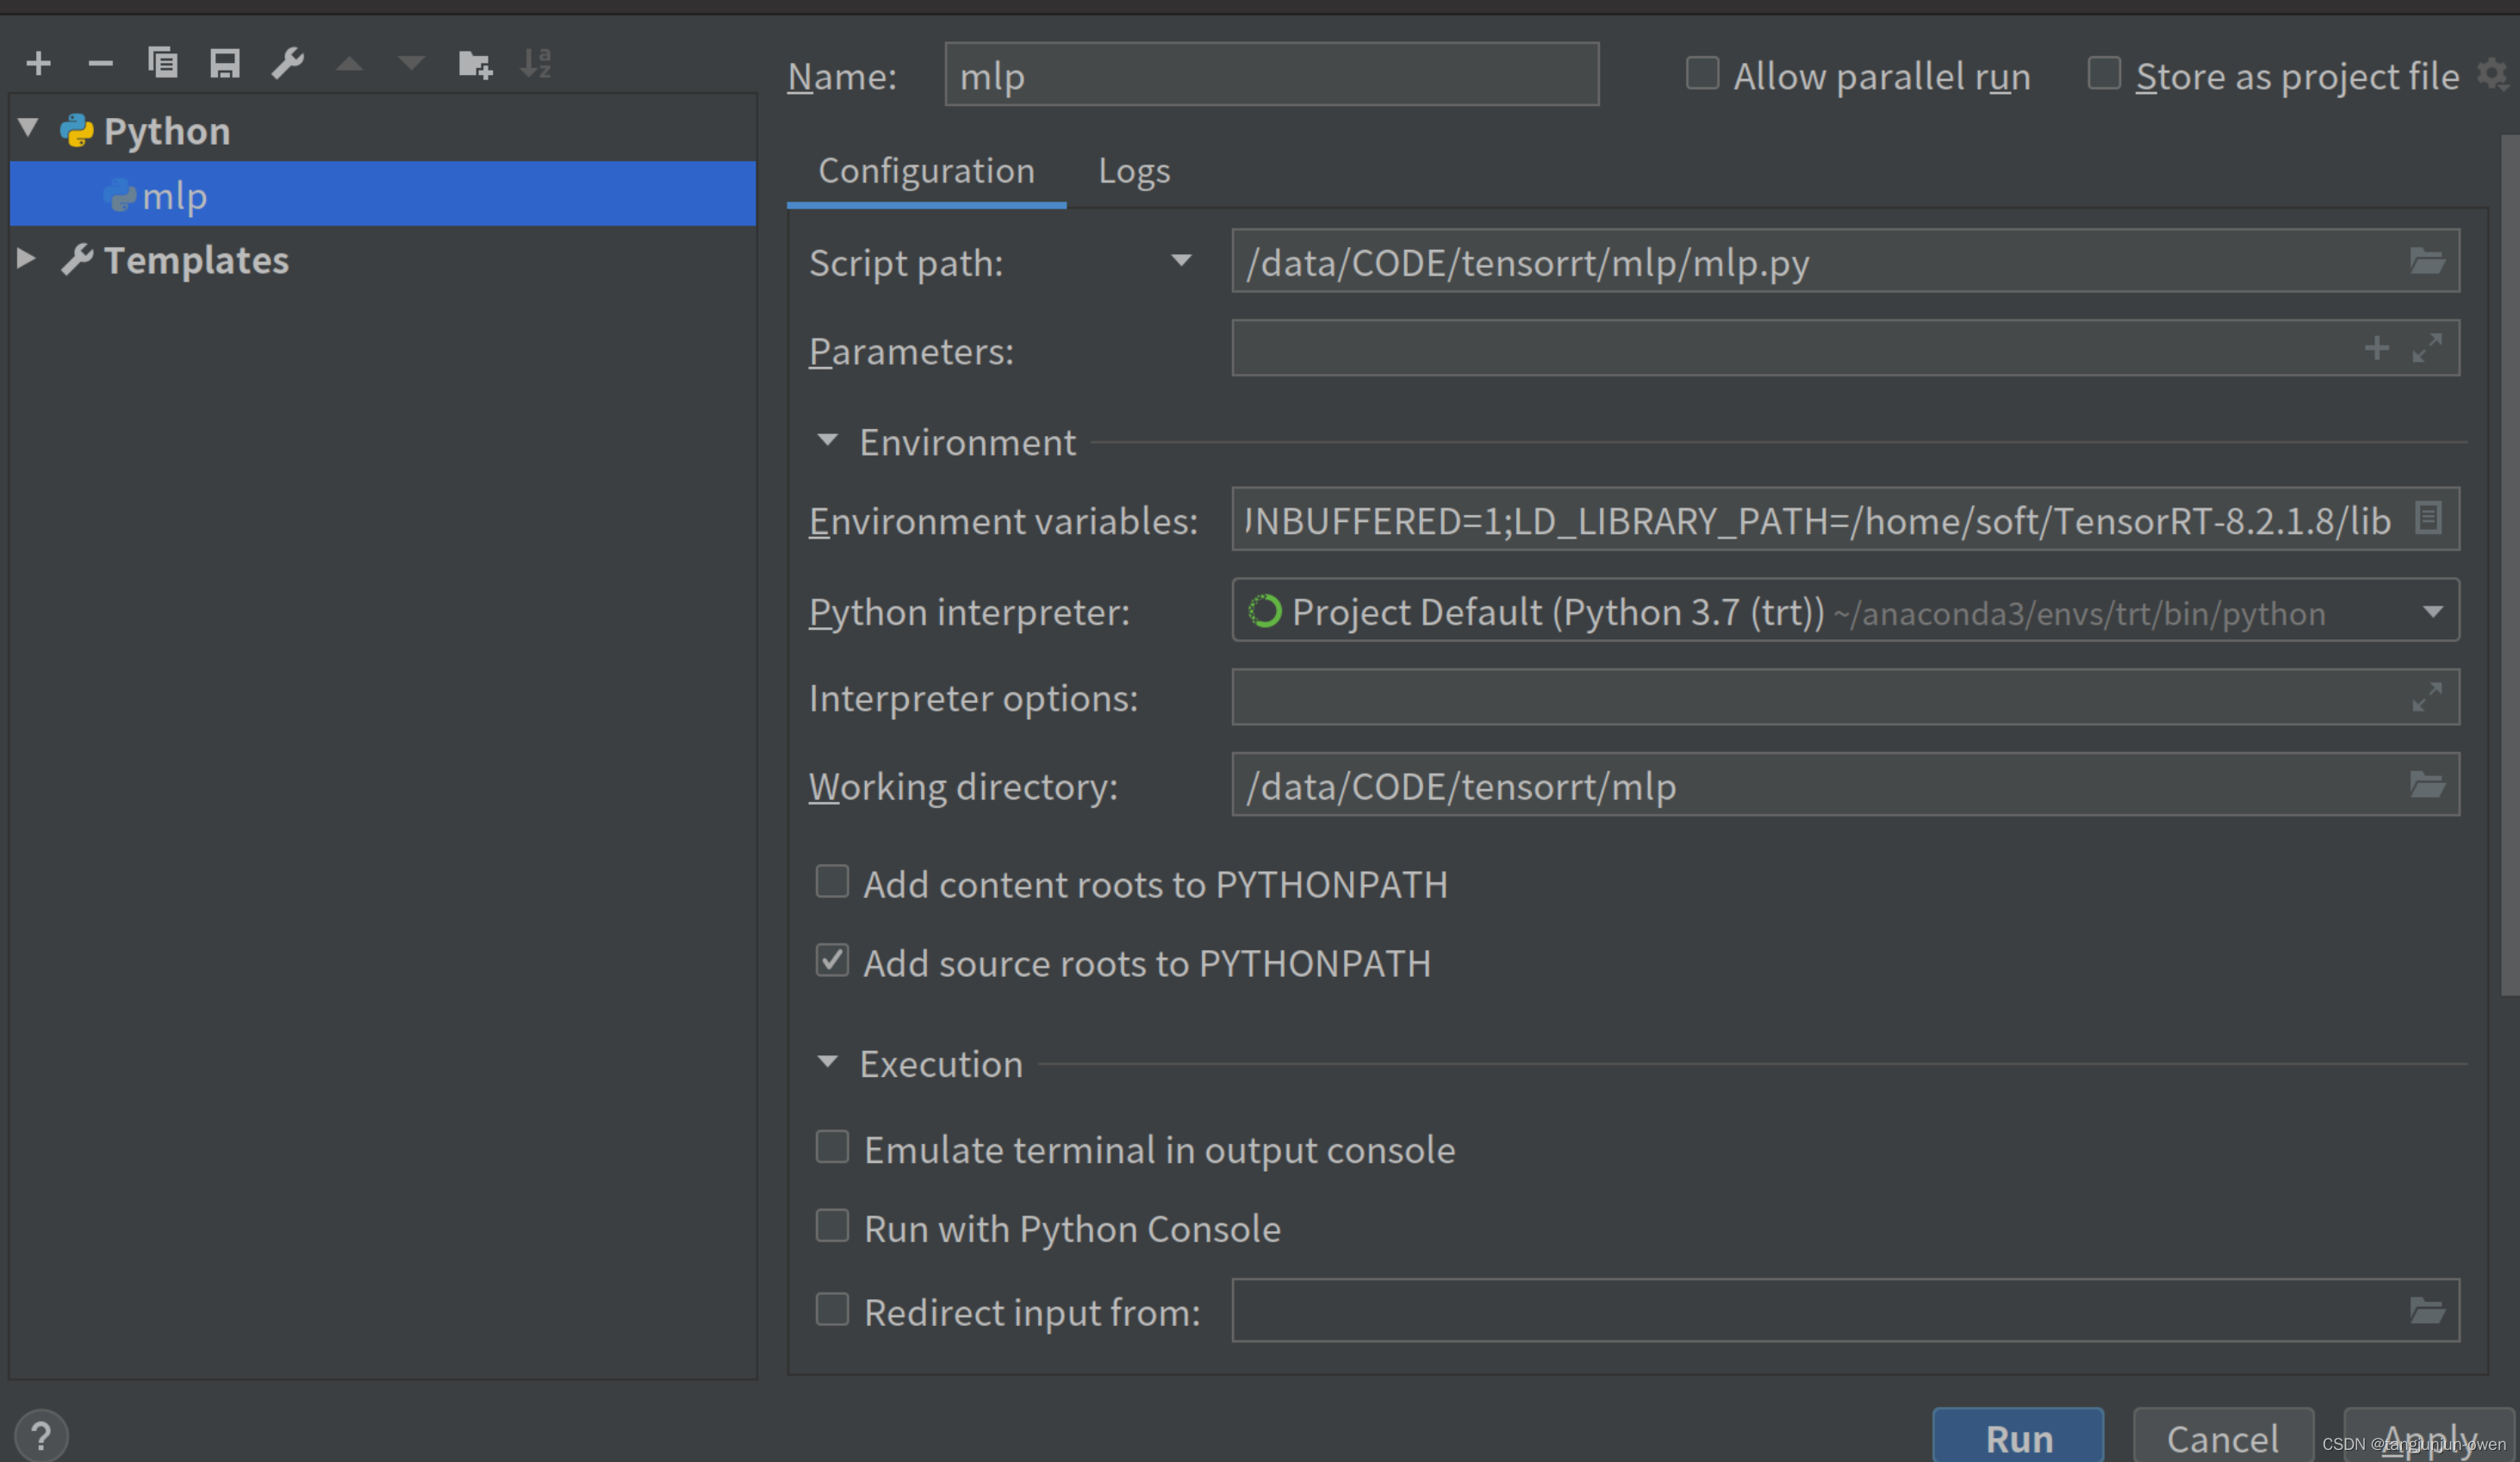This screenshot has height=1462, width=2520.
Task: Enable Emulate terminal in output console
Action: pyautogui.click(x=832, y=1148)
